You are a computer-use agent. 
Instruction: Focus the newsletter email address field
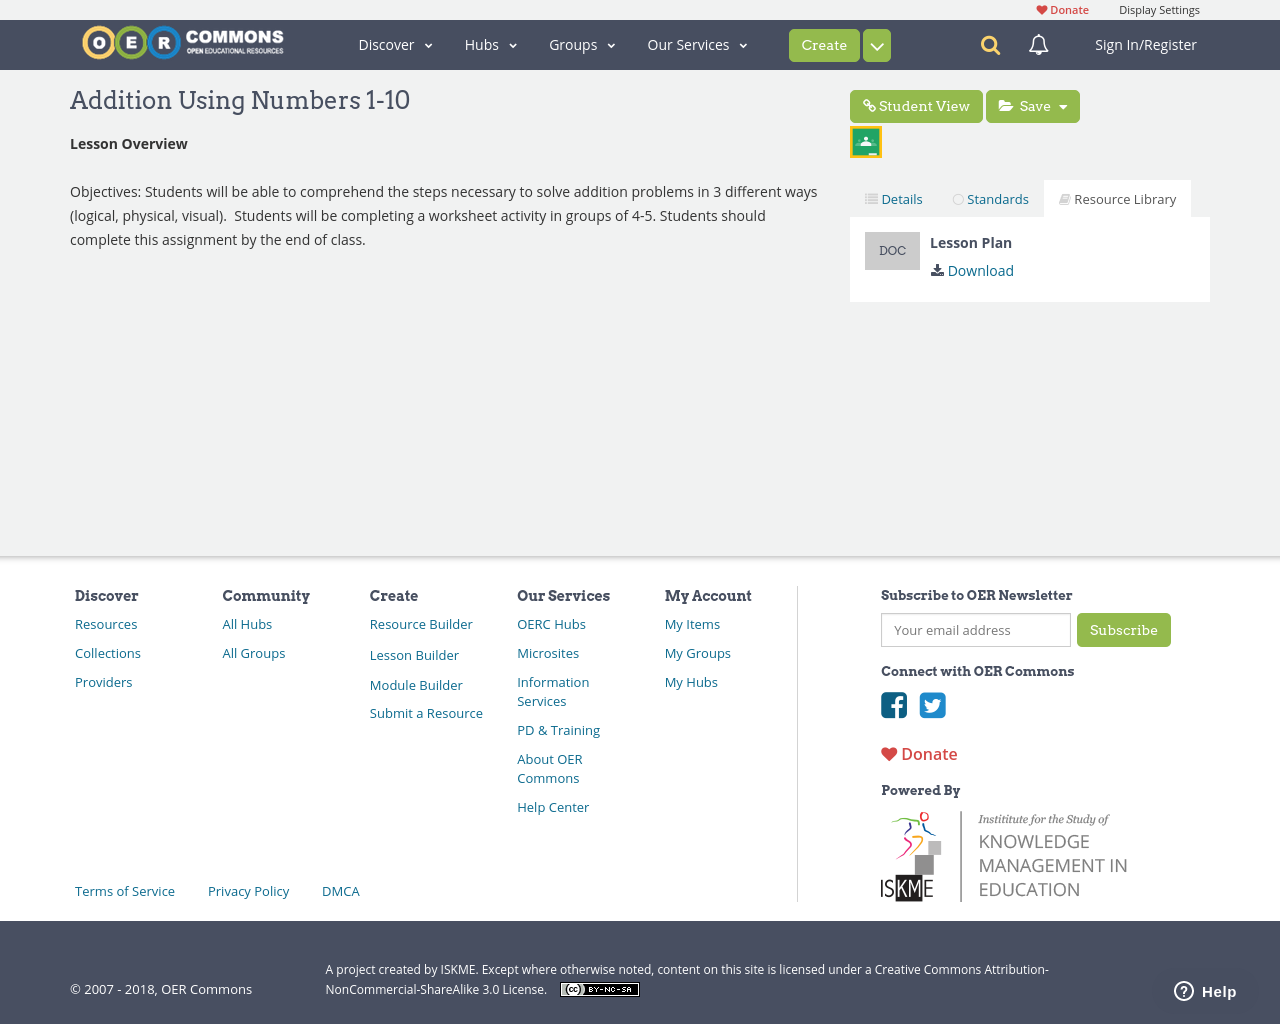point(976,630)
